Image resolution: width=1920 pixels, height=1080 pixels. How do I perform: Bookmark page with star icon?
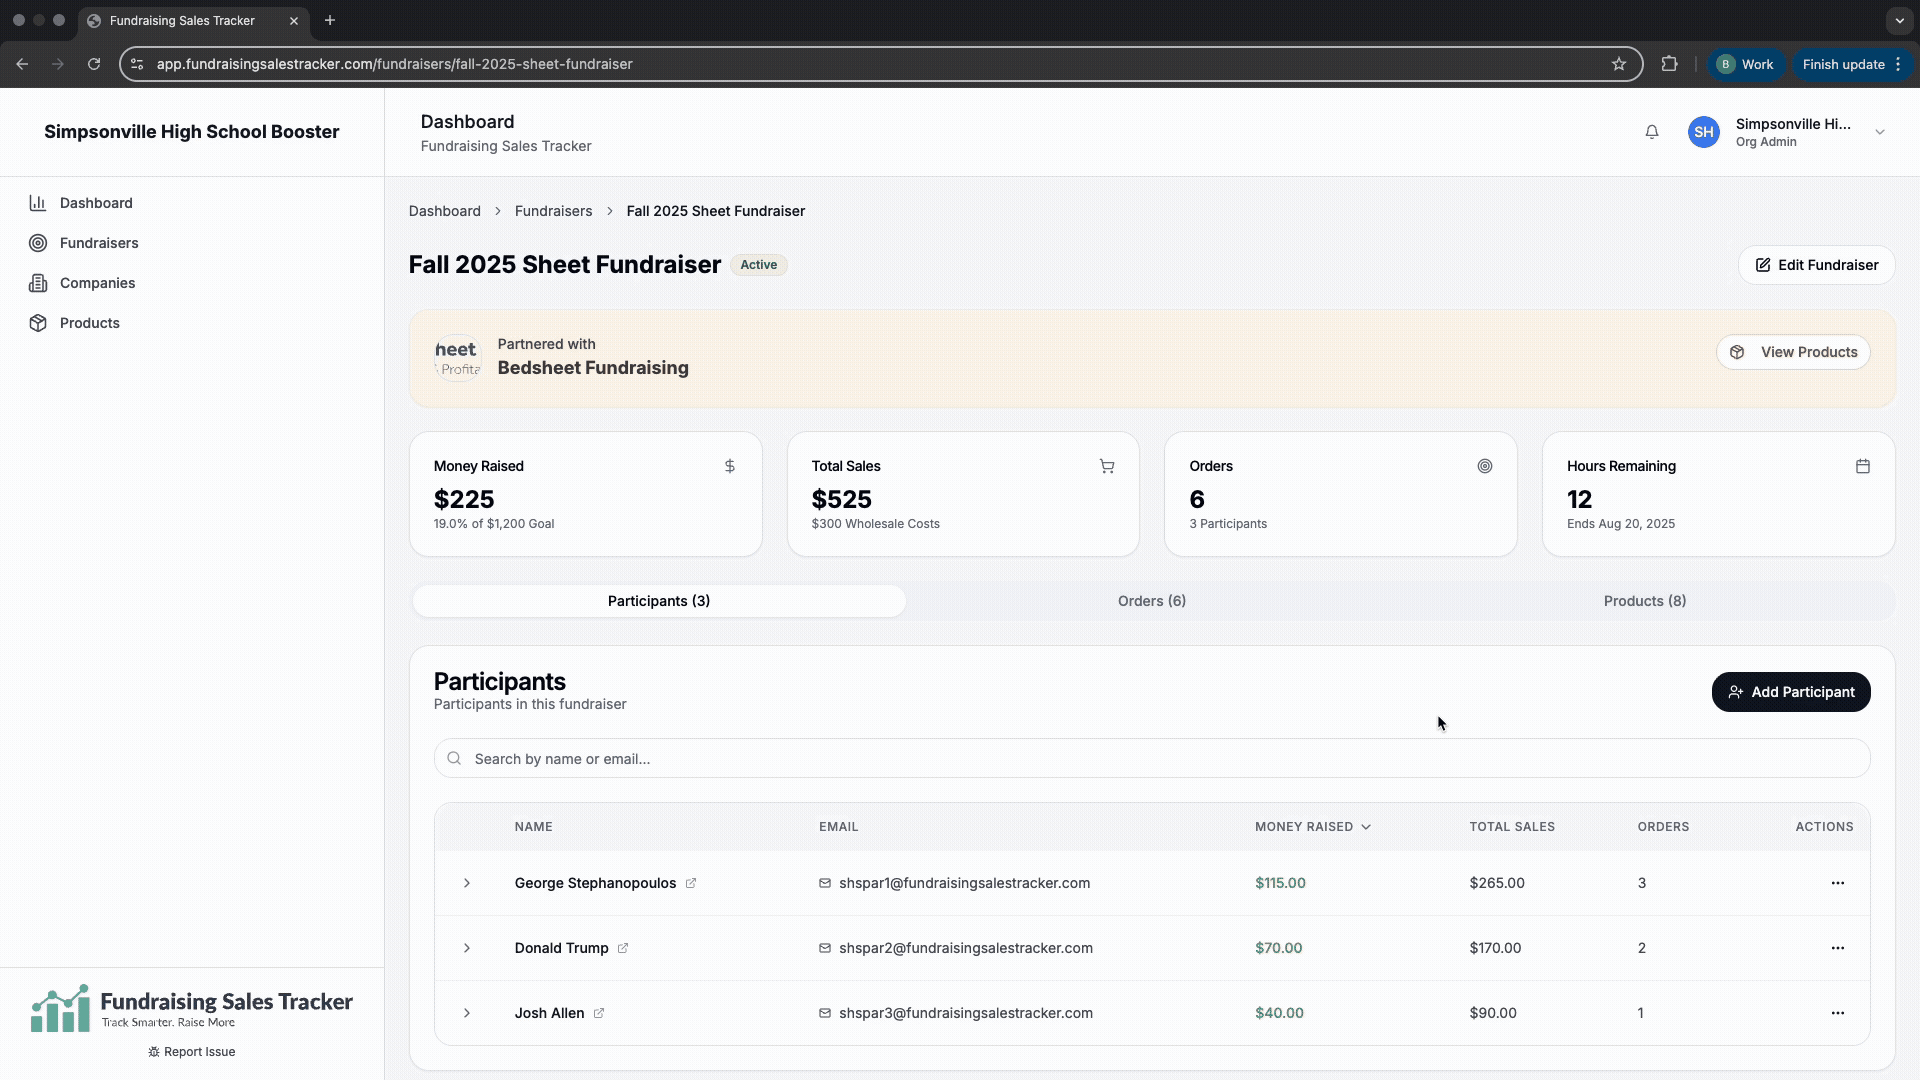1619,64
